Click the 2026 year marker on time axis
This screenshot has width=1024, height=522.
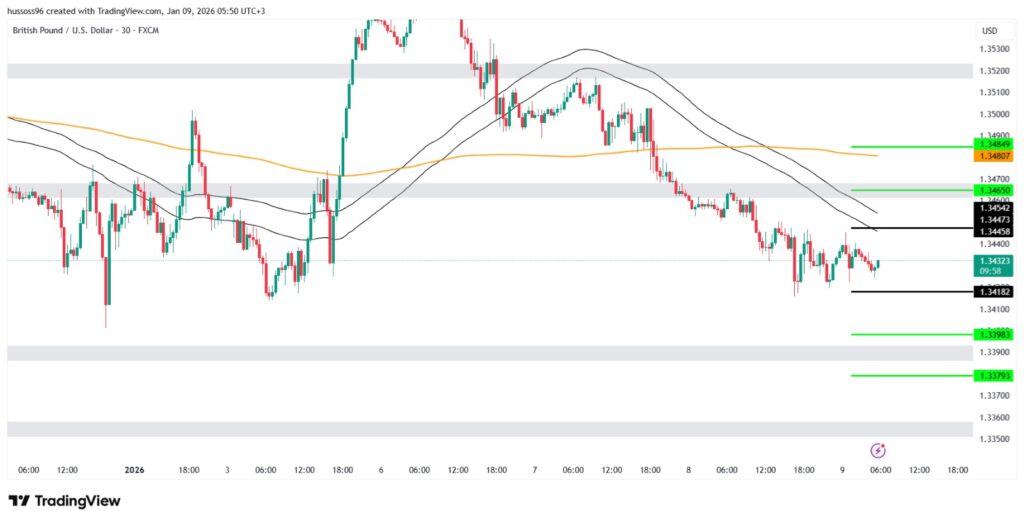point(135,469)
